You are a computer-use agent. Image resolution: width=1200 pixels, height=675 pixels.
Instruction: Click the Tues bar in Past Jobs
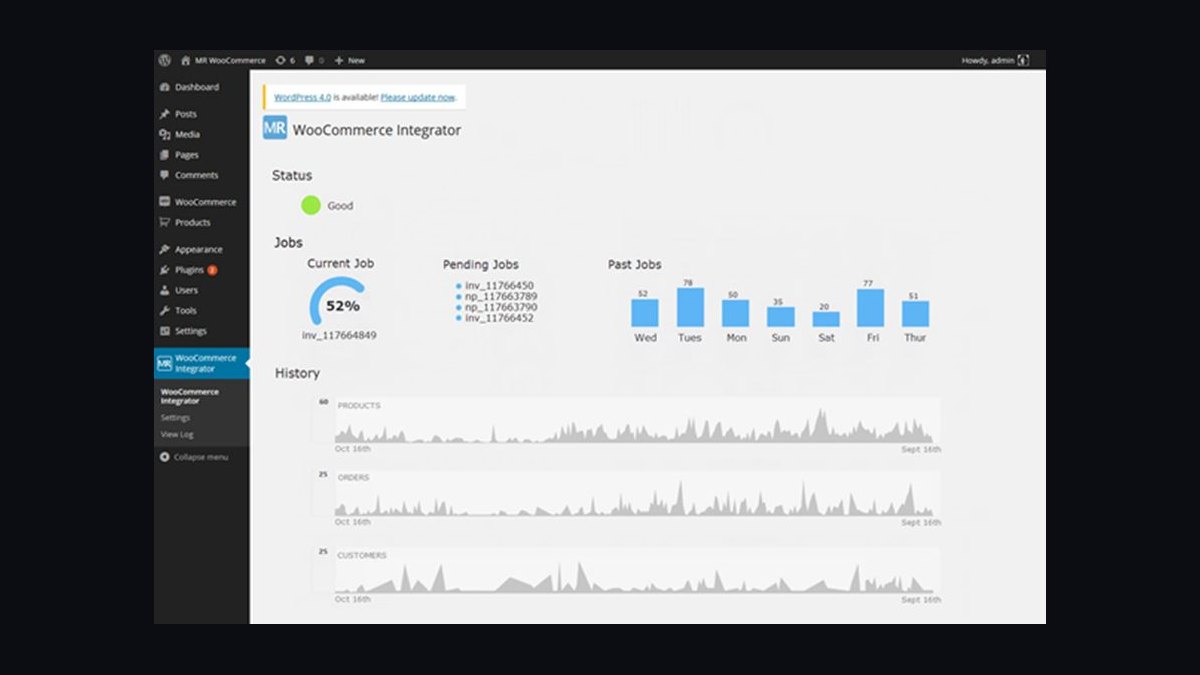690,308
